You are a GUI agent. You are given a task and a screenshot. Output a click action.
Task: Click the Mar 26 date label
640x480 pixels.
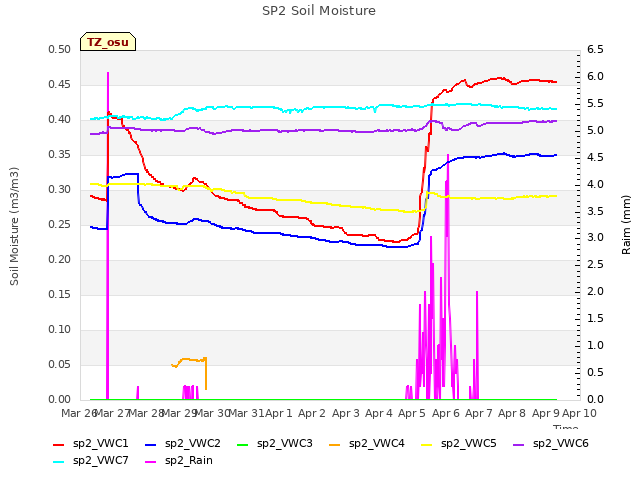pos(78,413)
